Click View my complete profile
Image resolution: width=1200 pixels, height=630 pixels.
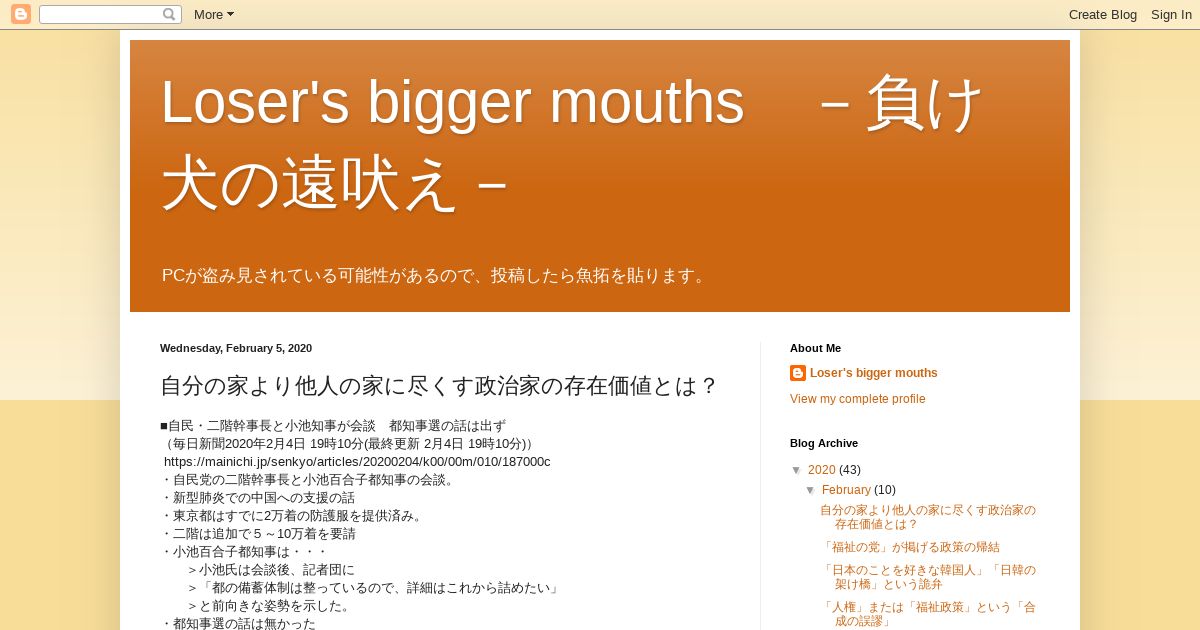coord(858,399)
